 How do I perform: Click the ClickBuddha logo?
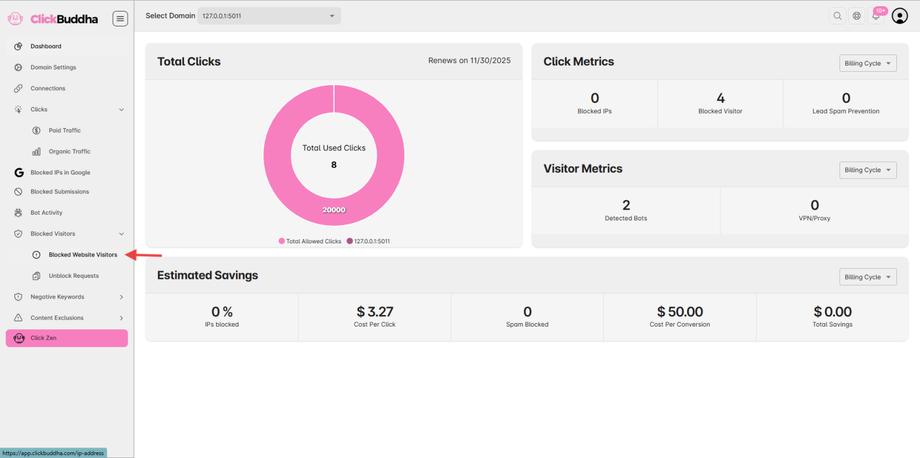52,19
